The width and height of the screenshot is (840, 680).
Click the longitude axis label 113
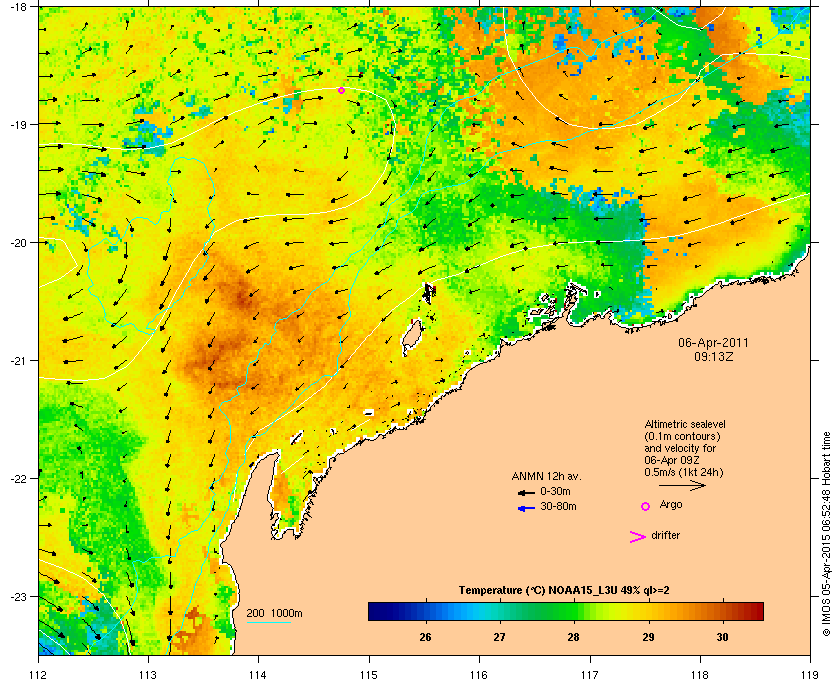148,675
